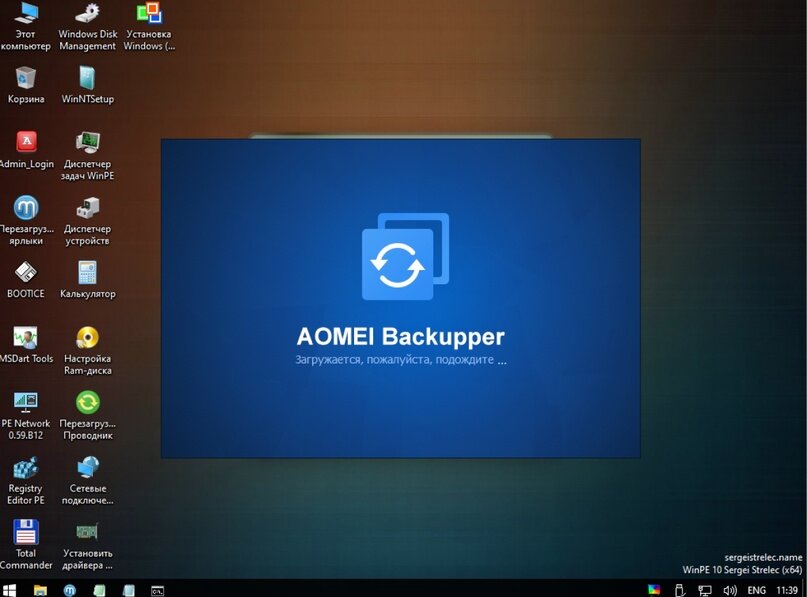Open the command prompt taskbar icon
Screen dimensions: 807x597
pos(157,590)
